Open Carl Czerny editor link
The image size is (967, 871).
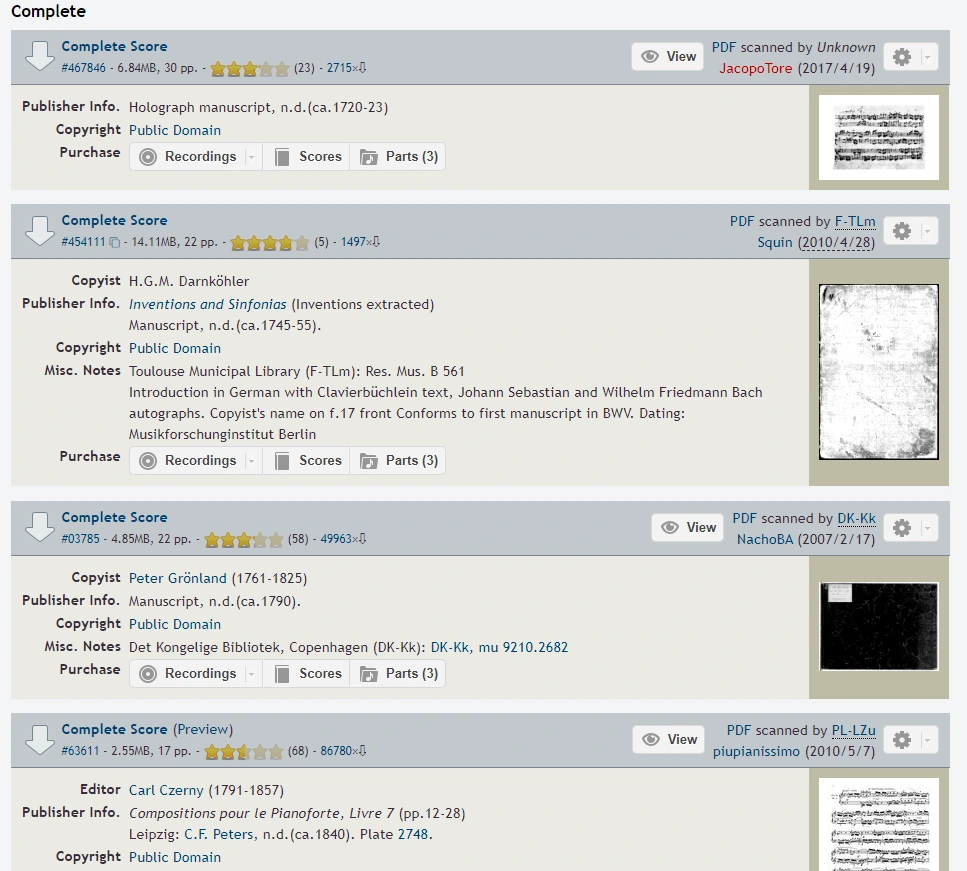click(166, 790)
